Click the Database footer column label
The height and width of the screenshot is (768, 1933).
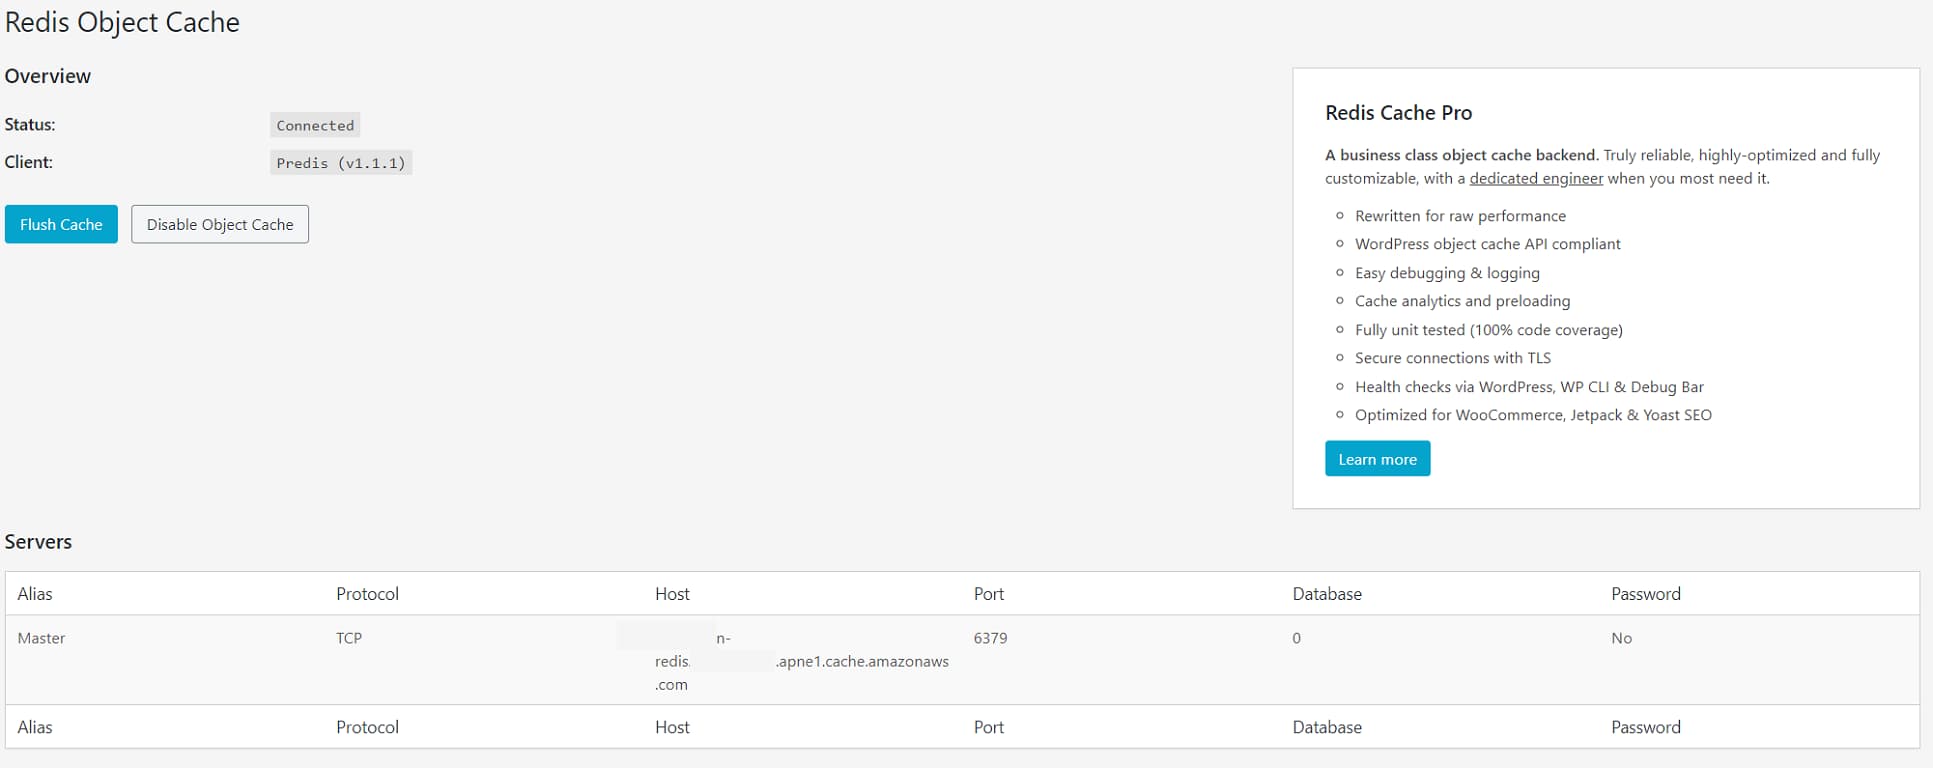click(1327, 727)
